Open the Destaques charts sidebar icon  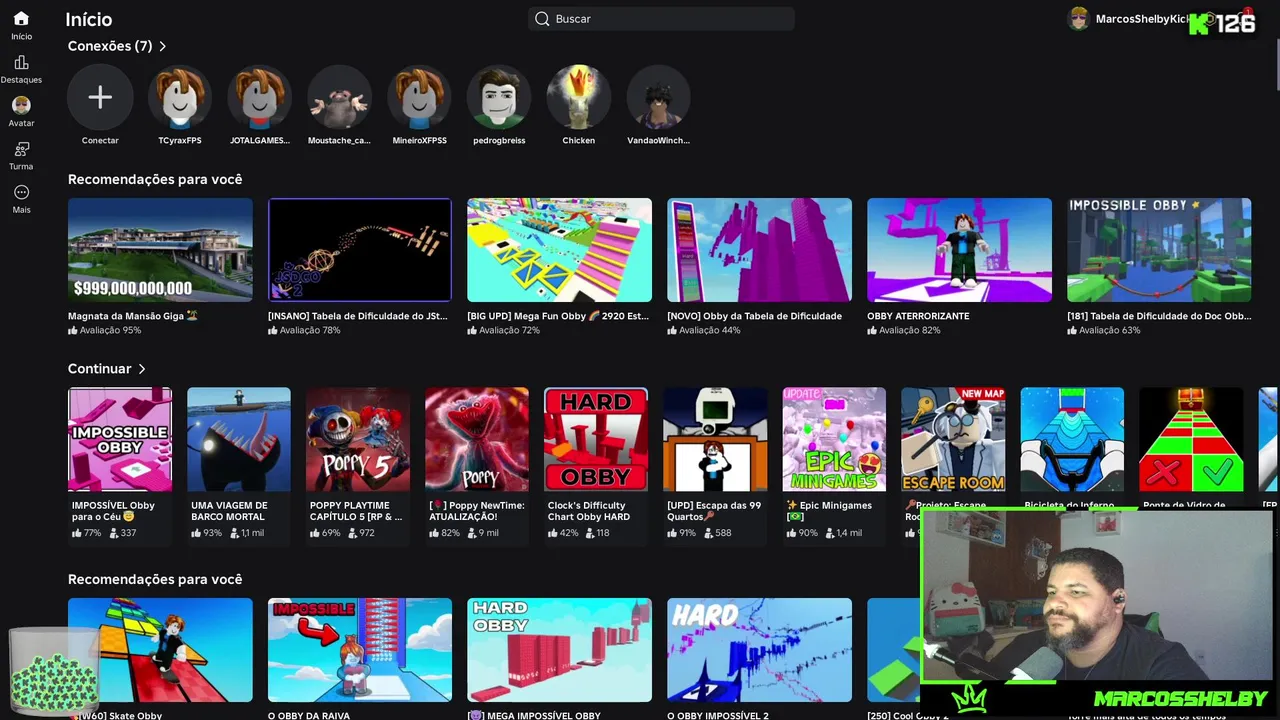21,62
